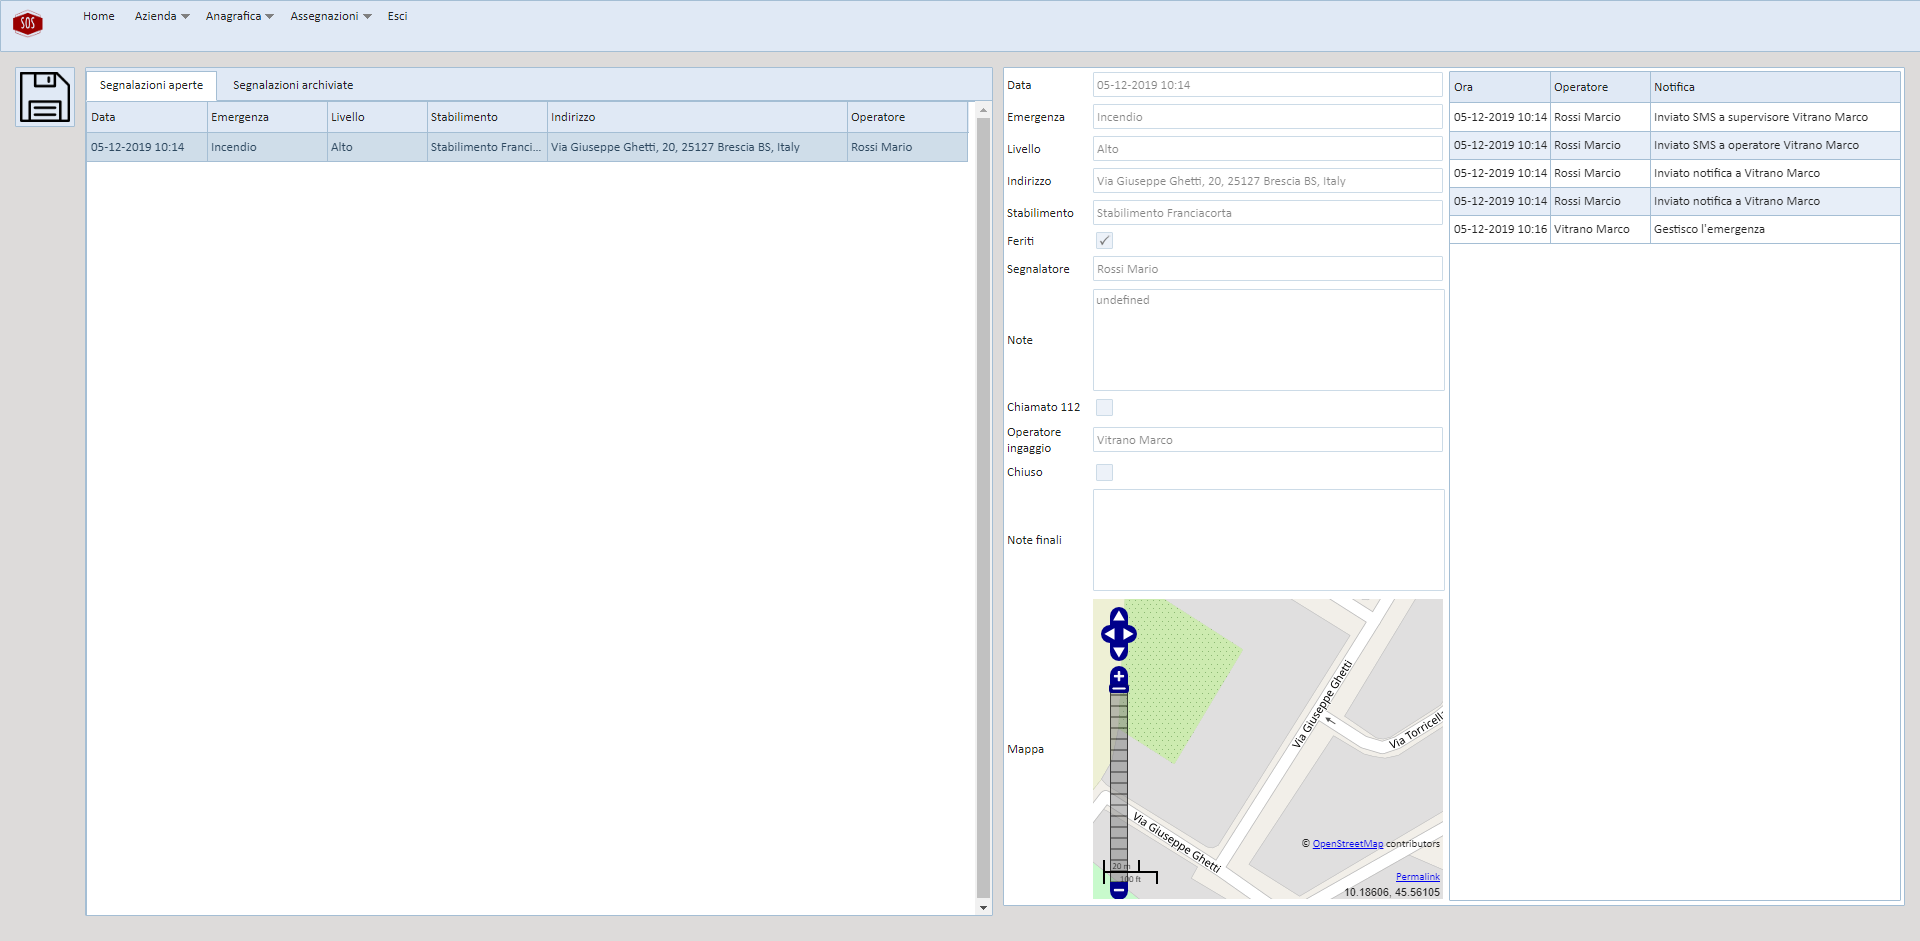Click the Data input field
Viewport: 1920px width, 941px height.
[1267, 85]
